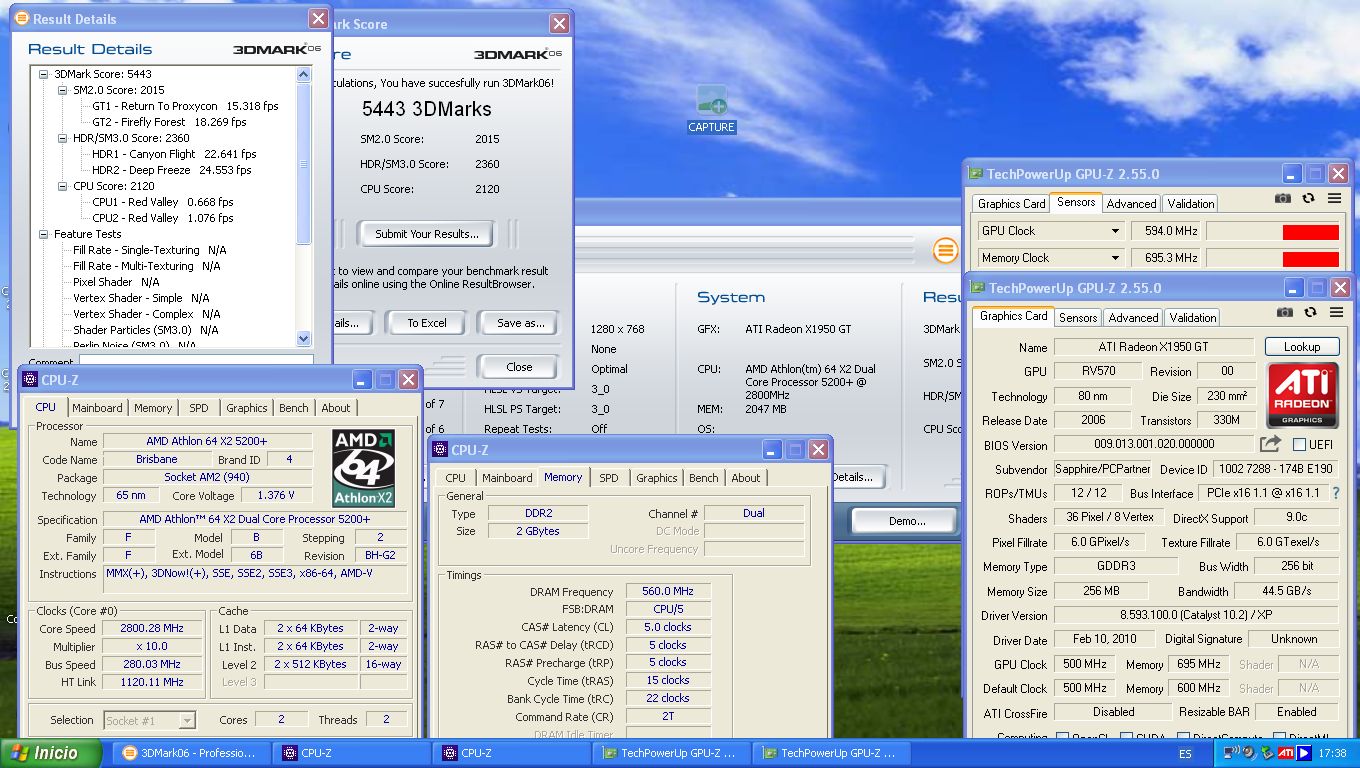
Task: Click DRAM Frequency value 560.0 MHz
Action: (x=668, y=592)
